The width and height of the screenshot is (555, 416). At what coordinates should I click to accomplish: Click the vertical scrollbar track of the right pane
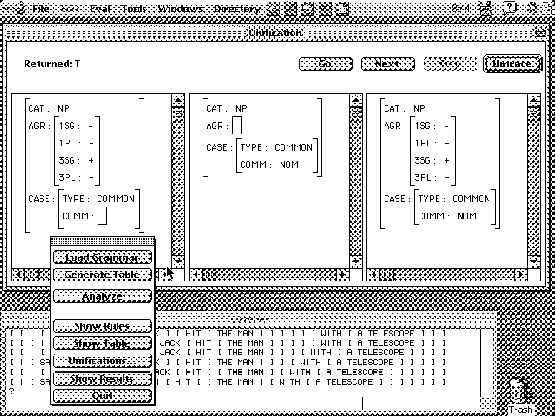pos(534,181)
